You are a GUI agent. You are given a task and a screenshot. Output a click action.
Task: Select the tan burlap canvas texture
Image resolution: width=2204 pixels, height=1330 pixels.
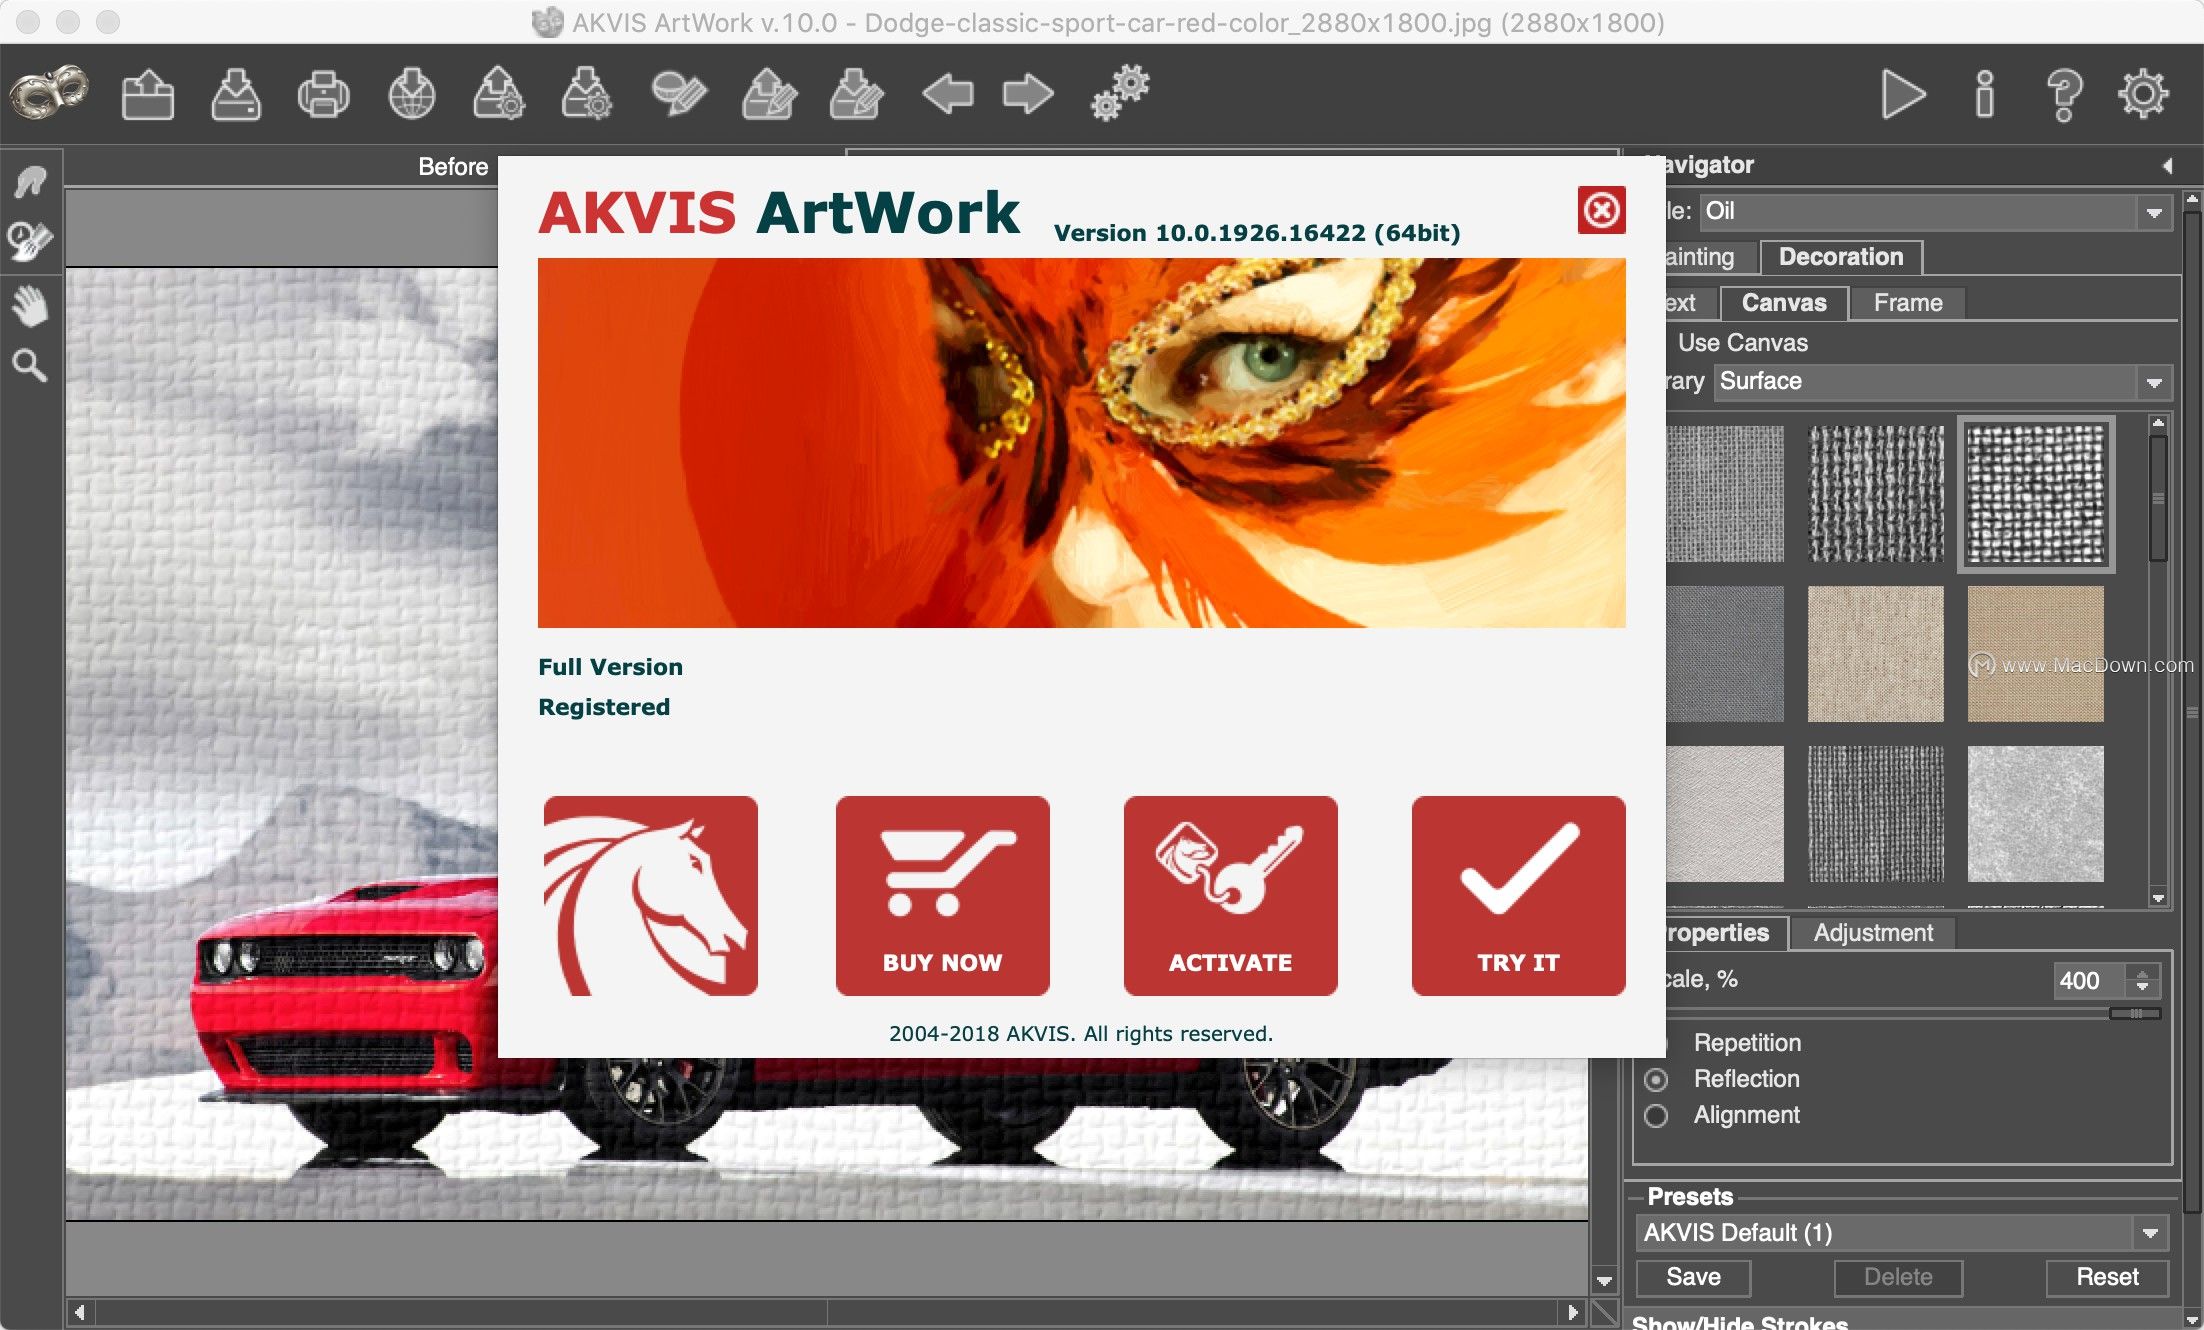click(x=2036, y=654)
